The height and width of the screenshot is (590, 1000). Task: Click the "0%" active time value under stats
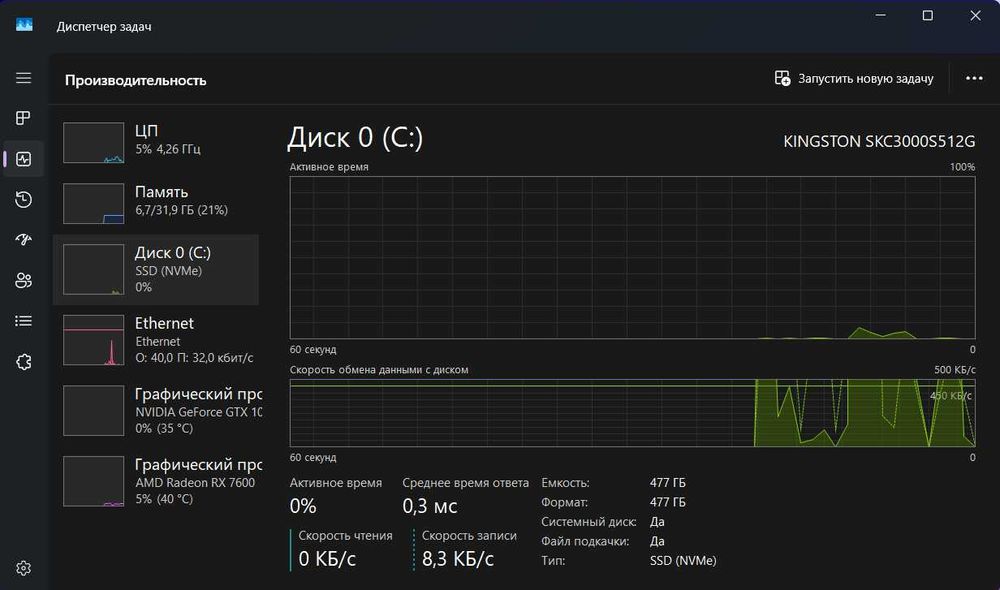(303, 506)
